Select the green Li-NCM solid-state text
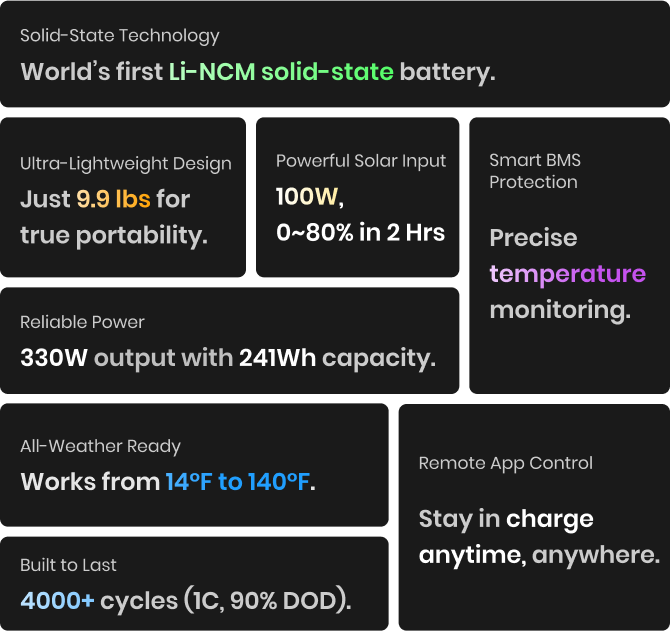Screen dimensions: 670x631 (281, 72)
